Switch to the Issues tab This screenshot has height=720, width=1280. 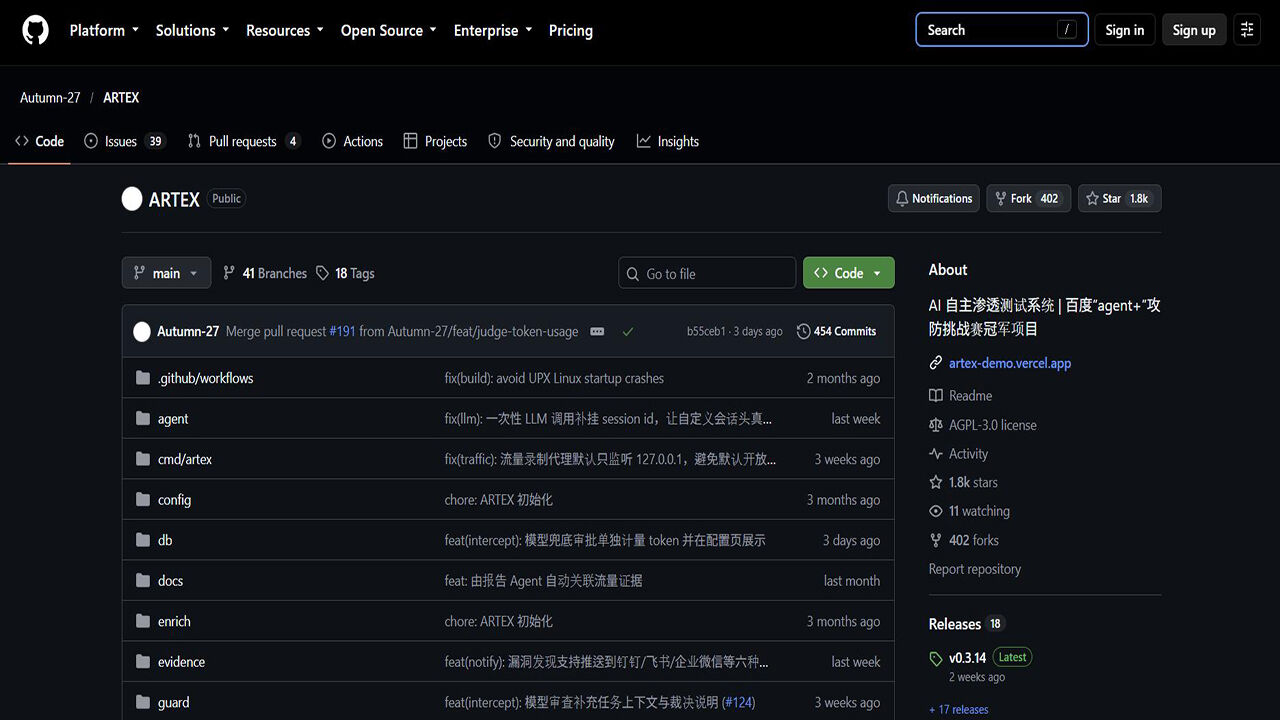point(125,141)
